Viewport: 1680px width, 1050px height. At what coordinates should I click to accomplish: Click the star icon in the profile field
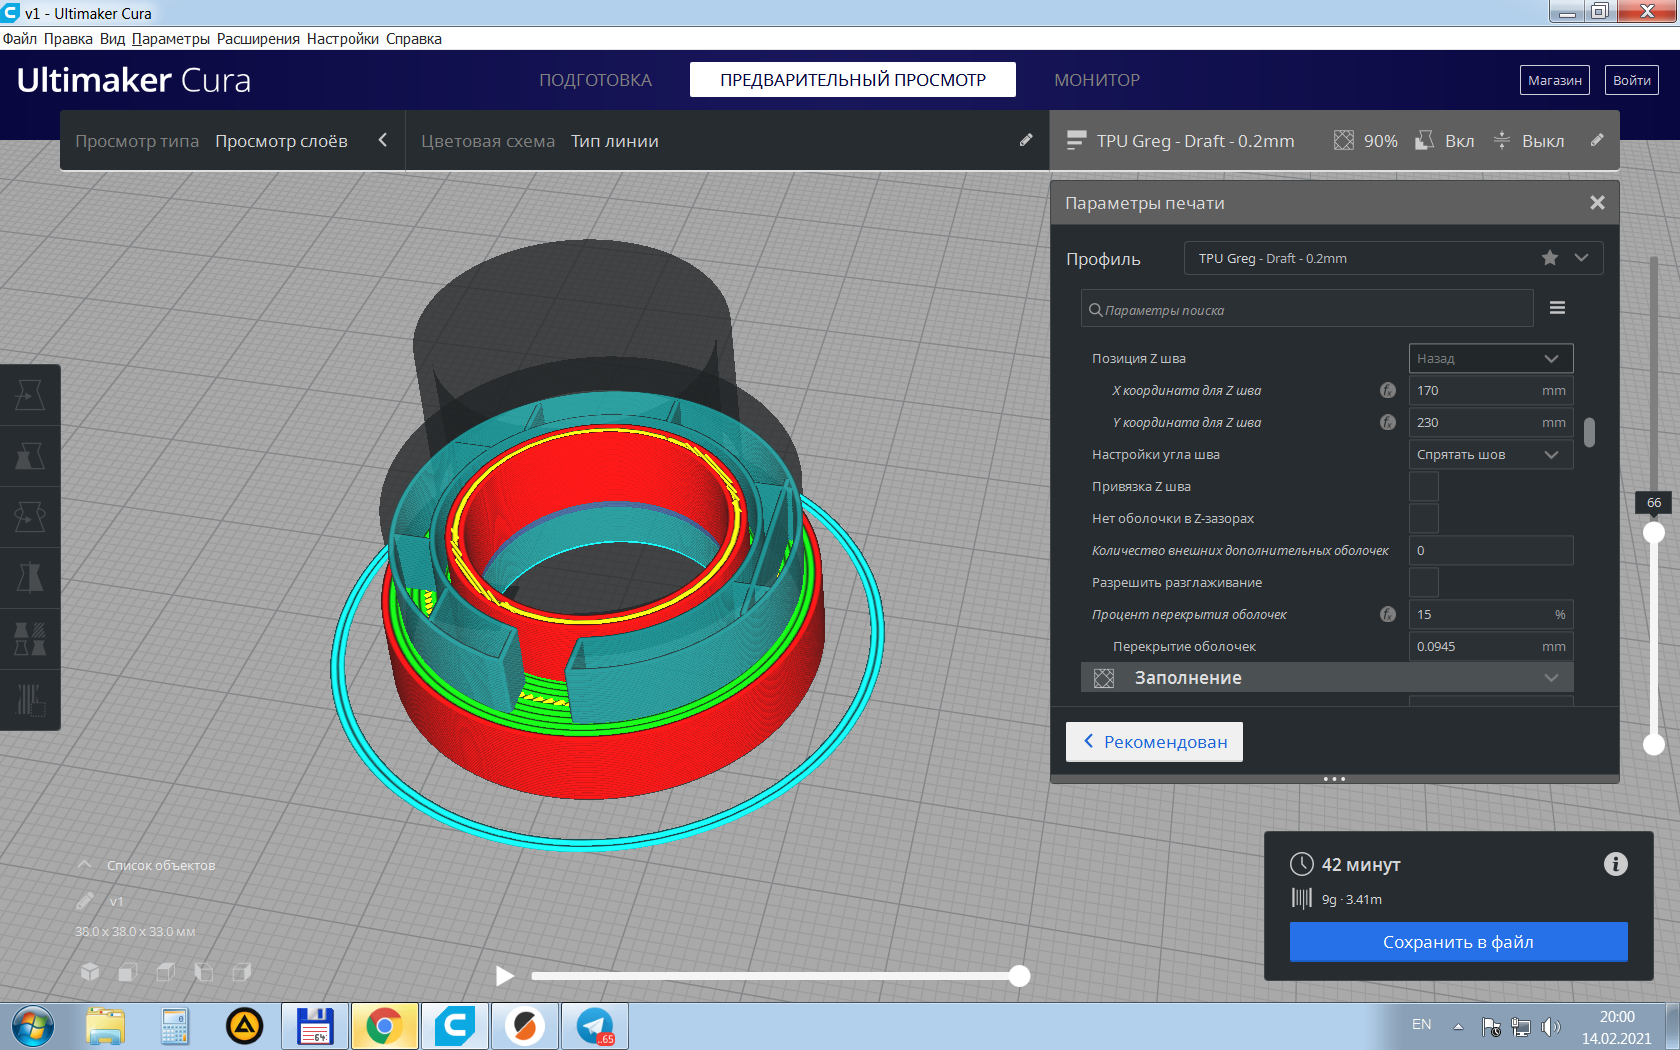[1550, 258]
